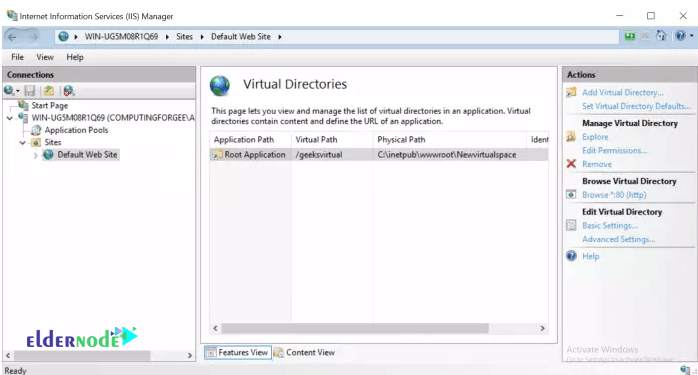Open the Advanced Settings link
The height and width of the screenshot is (375, 698).
(x=618, y=239)
